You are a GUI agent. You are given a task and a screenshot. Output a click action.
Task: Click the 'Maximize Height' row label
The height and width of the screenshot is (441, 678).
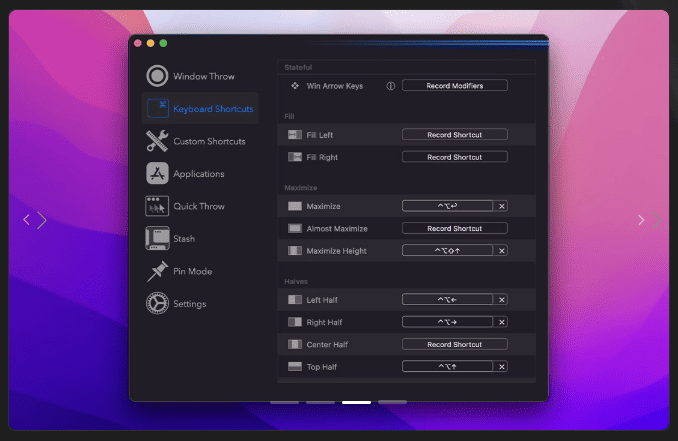[336, 251]
